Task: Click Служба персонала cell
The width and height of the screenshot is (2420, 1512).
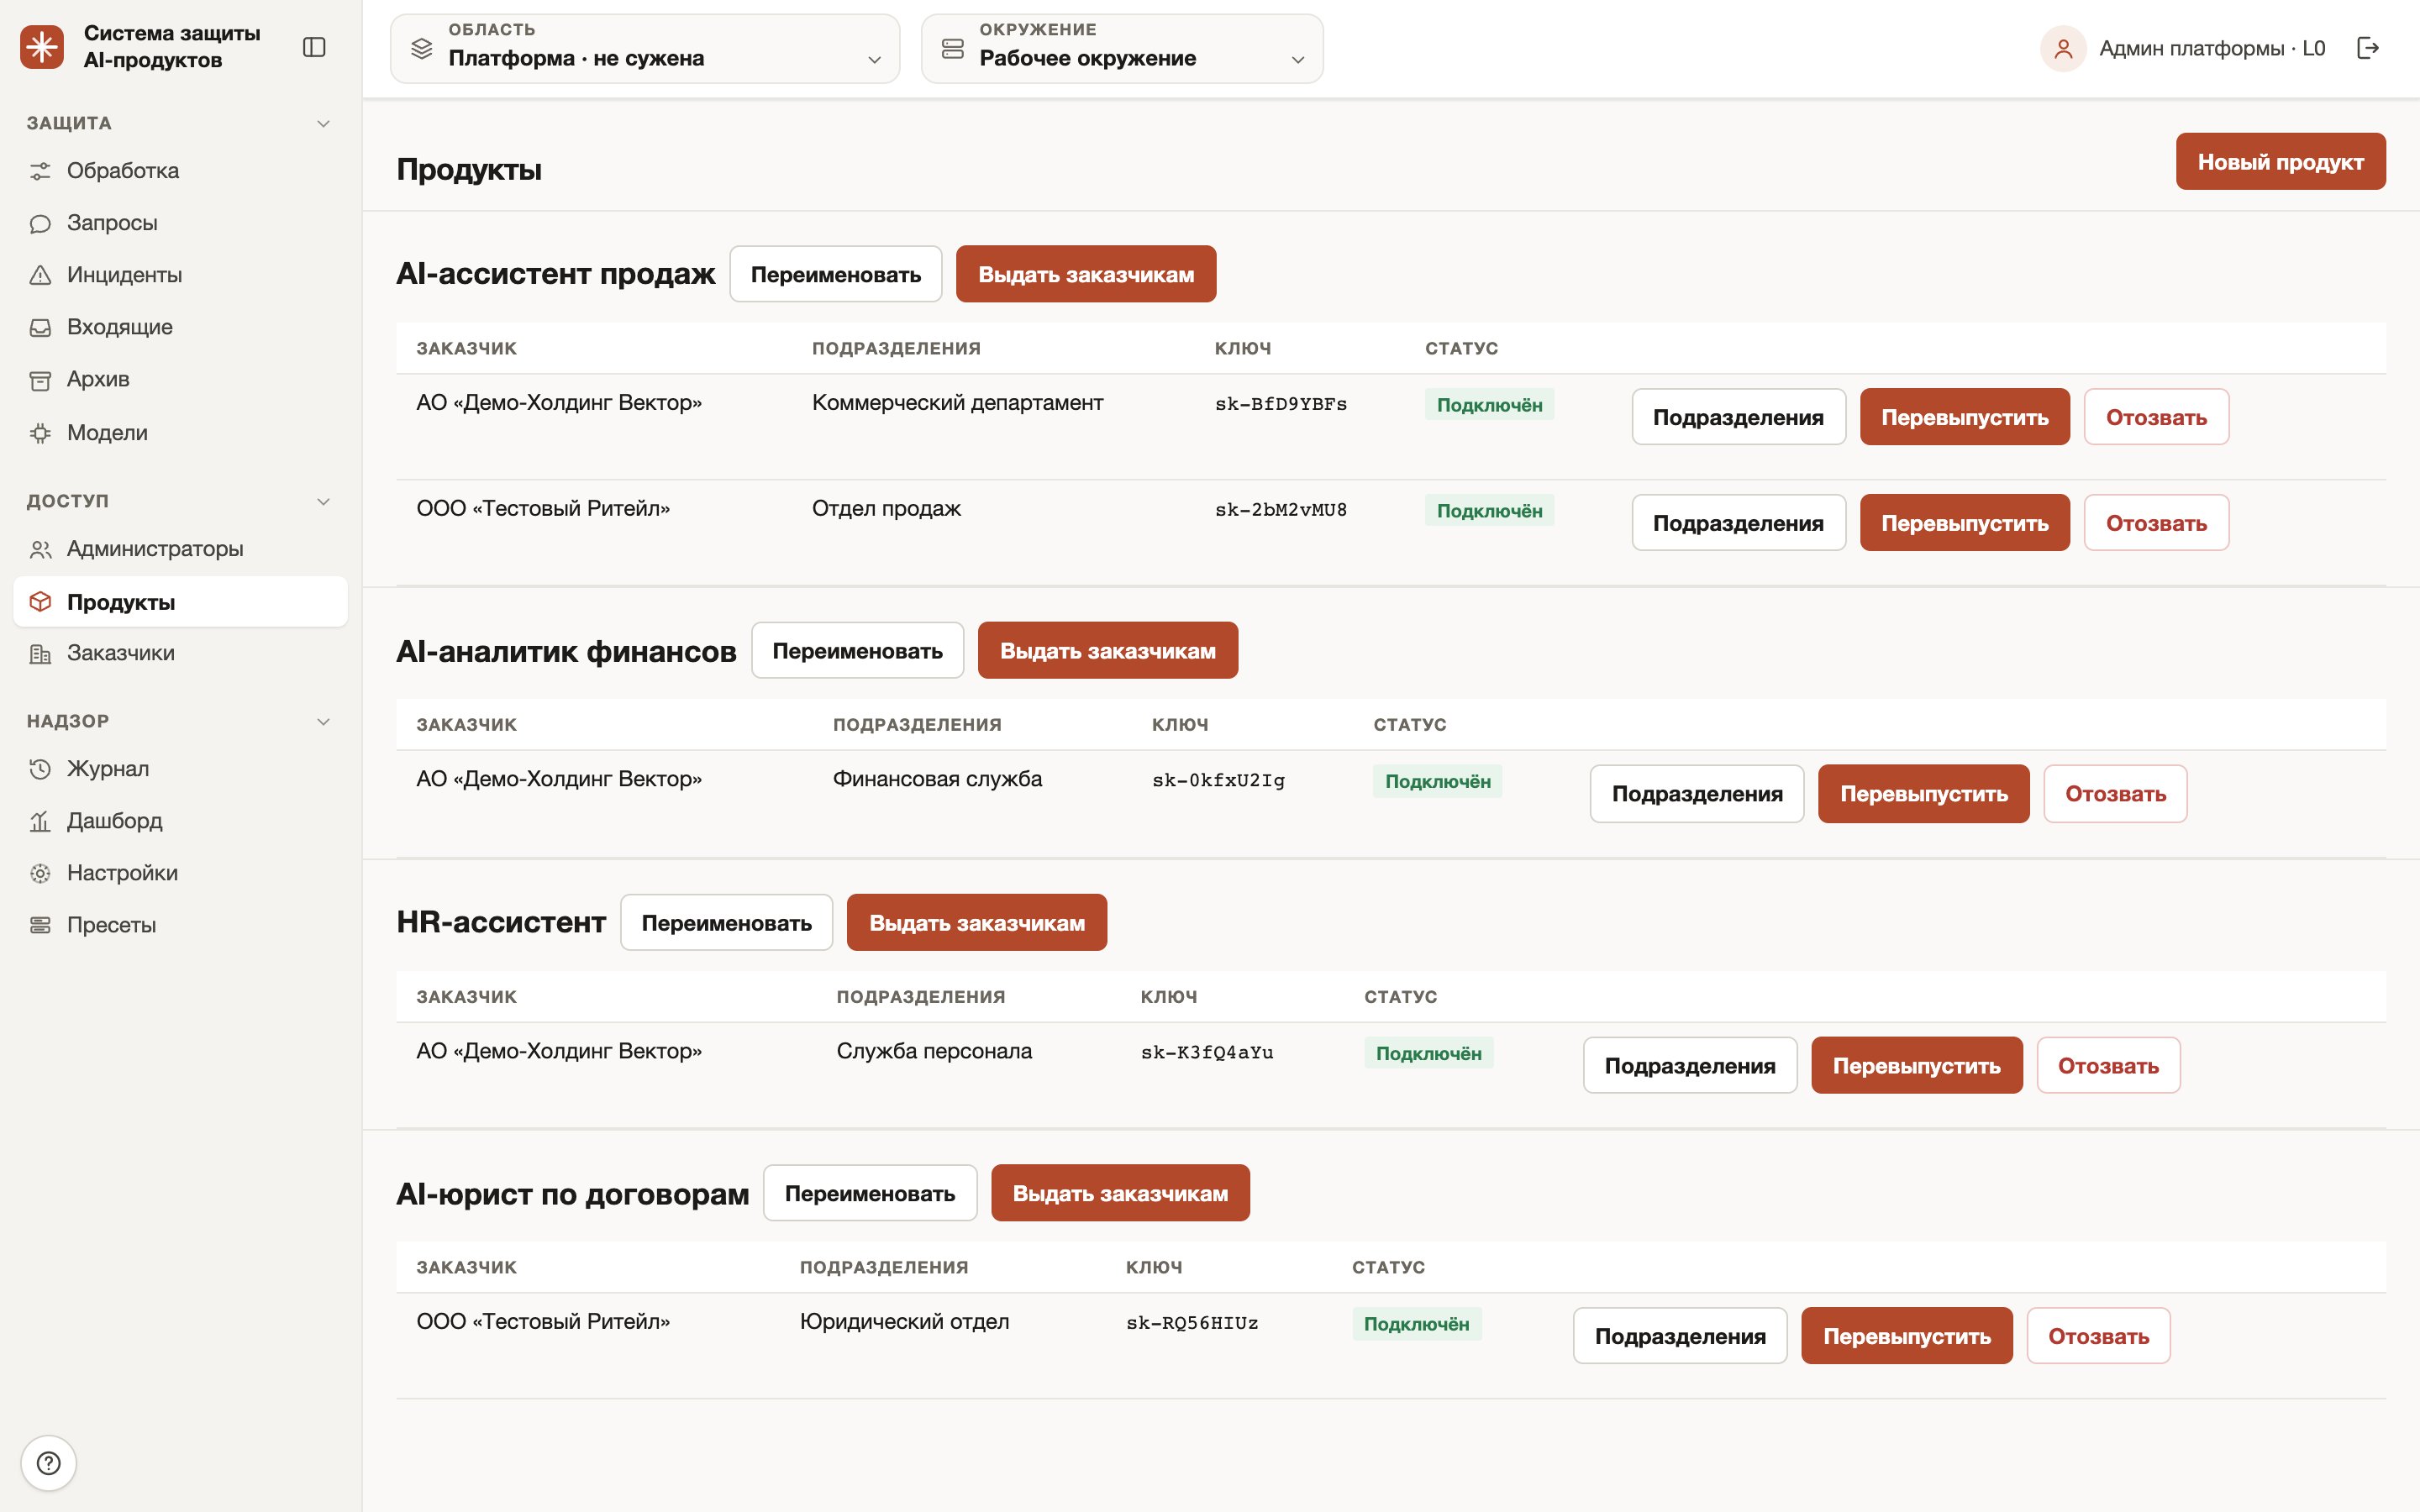Action: (x=934, y=1051)
